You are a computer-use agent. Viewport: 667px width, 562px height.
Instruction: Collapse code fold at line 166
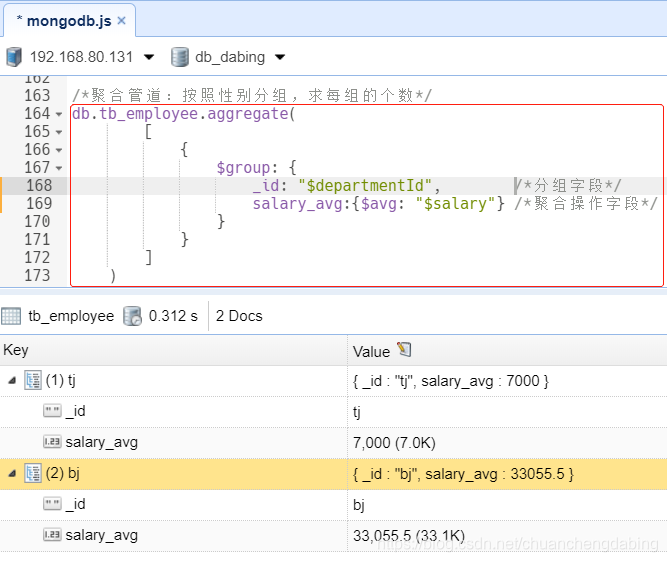59,150
